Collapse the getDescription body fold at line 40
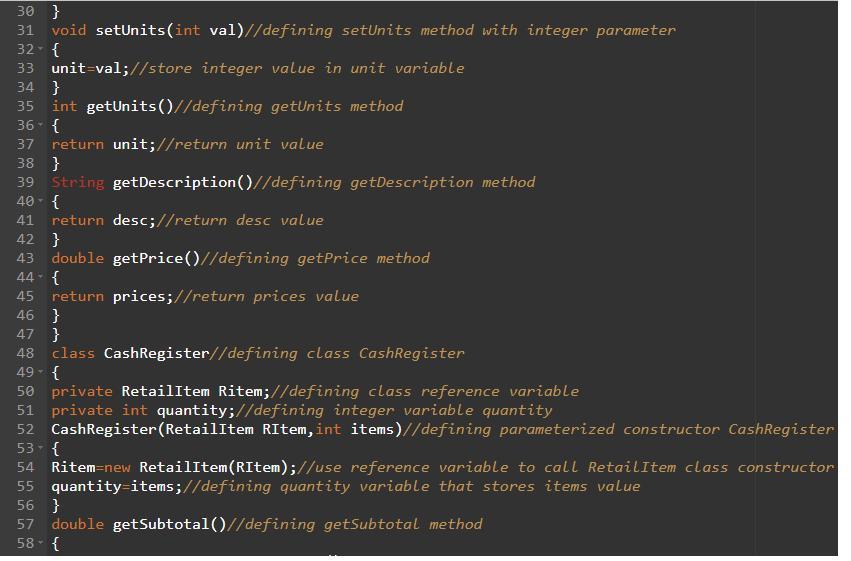The width and height of the screenshot is (851, 561). [40, 201]
